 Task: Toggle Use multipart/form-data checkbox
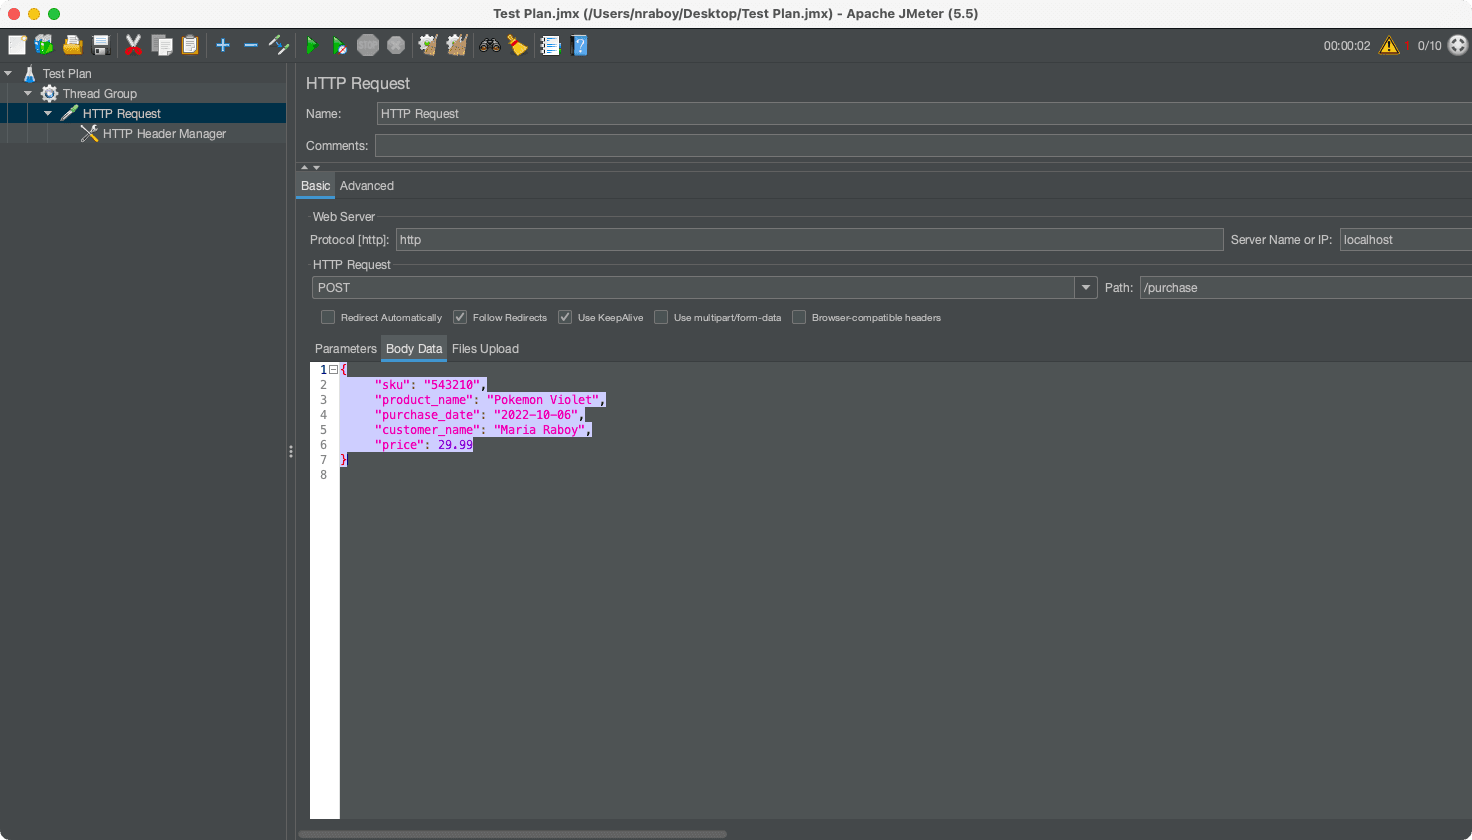click(661, 317)
